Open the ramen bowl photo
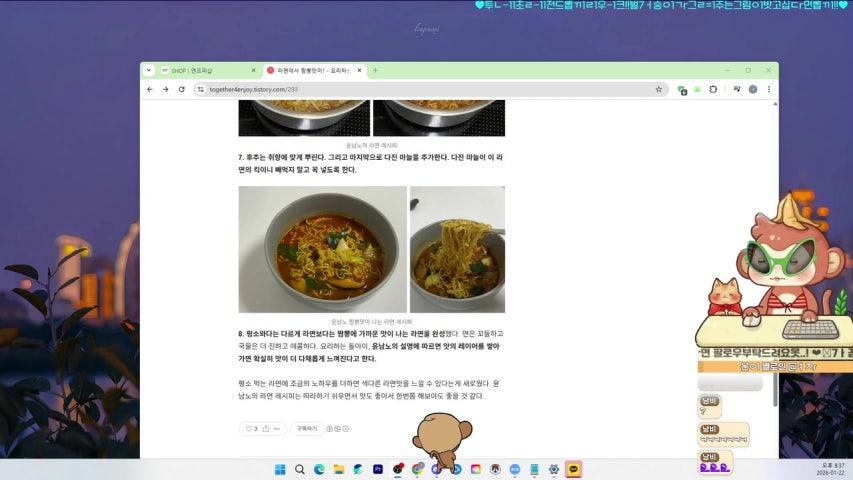853x480 pixels. [x=323, y=249]
